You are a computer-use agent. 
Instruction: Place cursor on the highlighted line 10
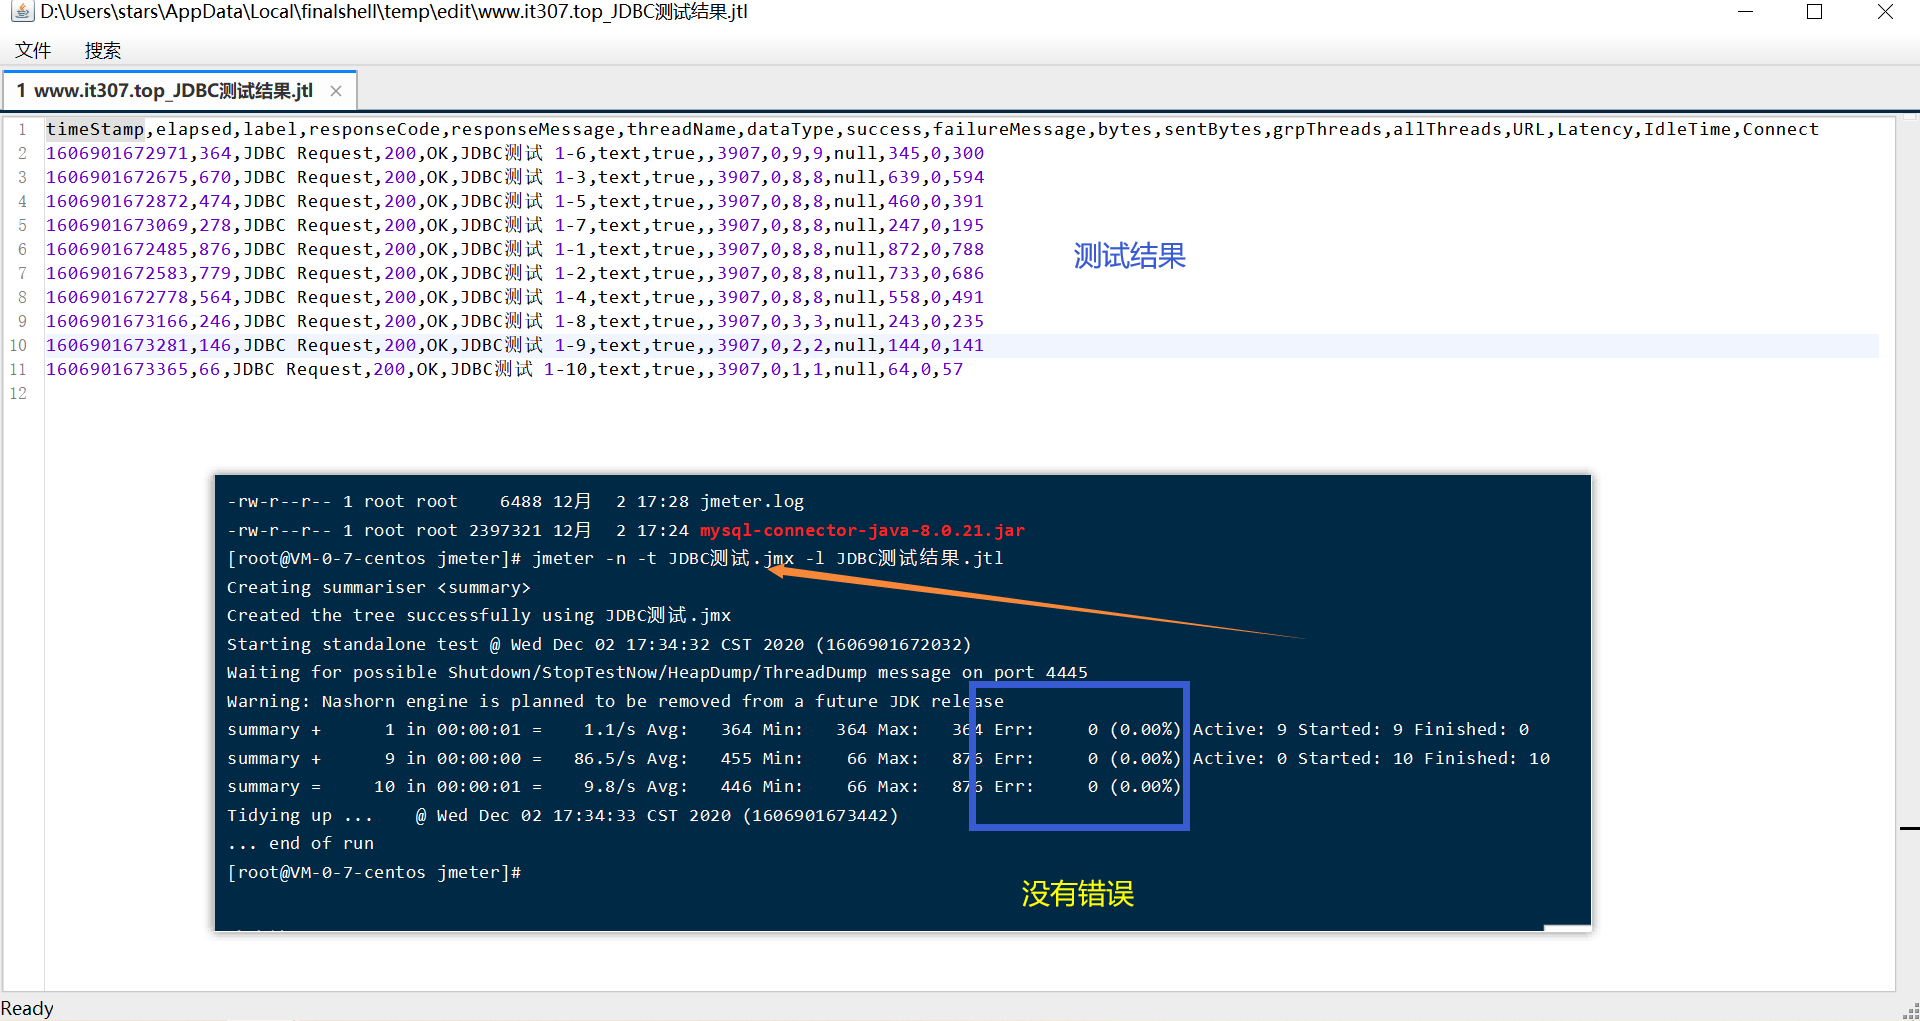pyautogui.click(x=500, y=345)
